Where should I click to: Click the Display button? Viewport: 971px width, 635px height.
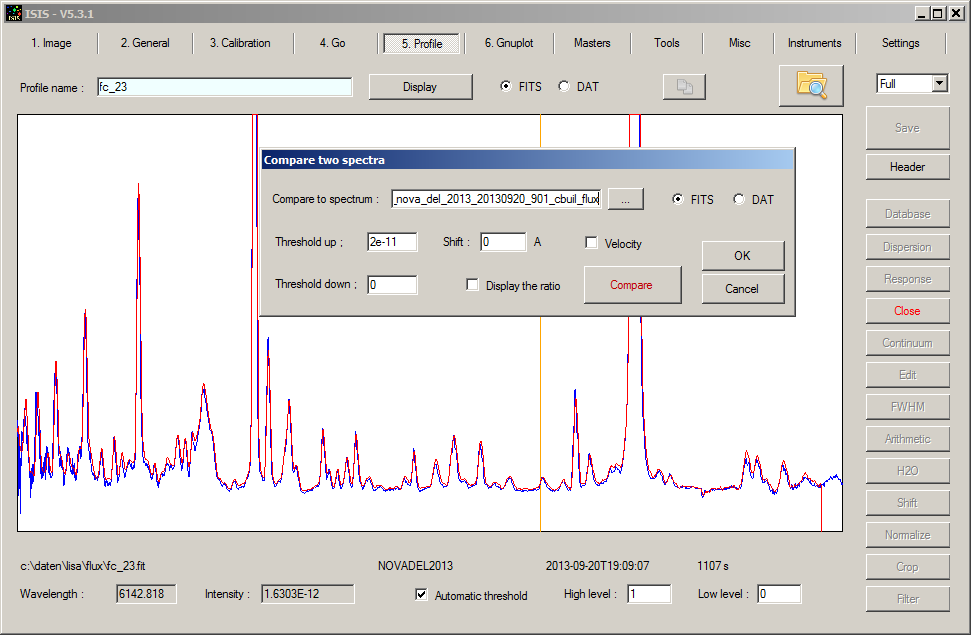(x=420, y=87)
